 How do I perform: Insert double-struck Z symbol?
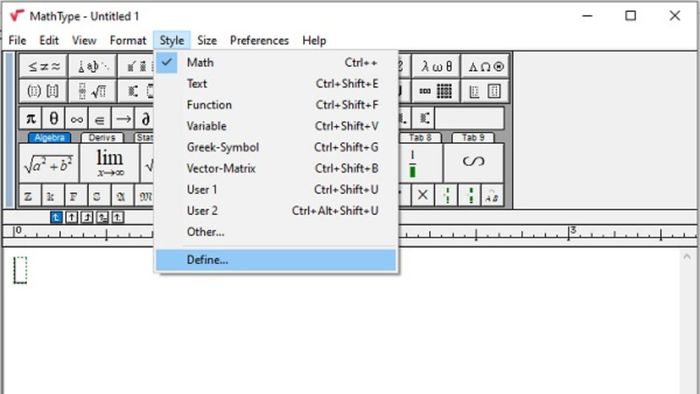click(29, 195)
